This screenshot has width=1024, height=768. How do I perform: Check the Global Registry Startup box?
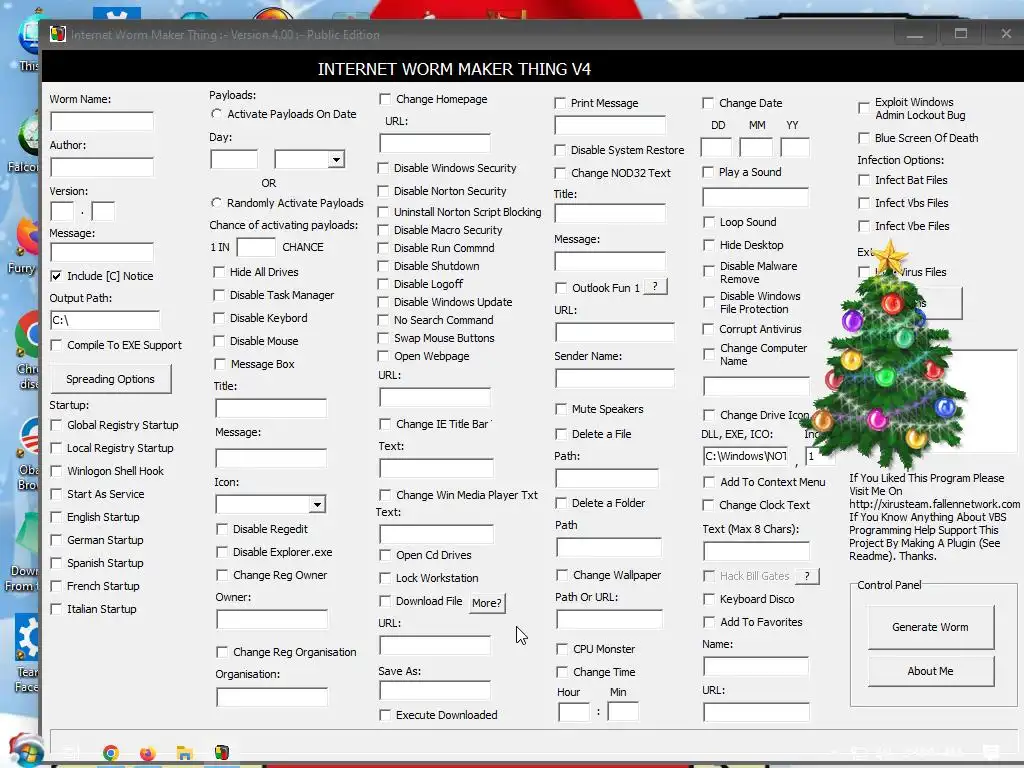coord(56,425)
